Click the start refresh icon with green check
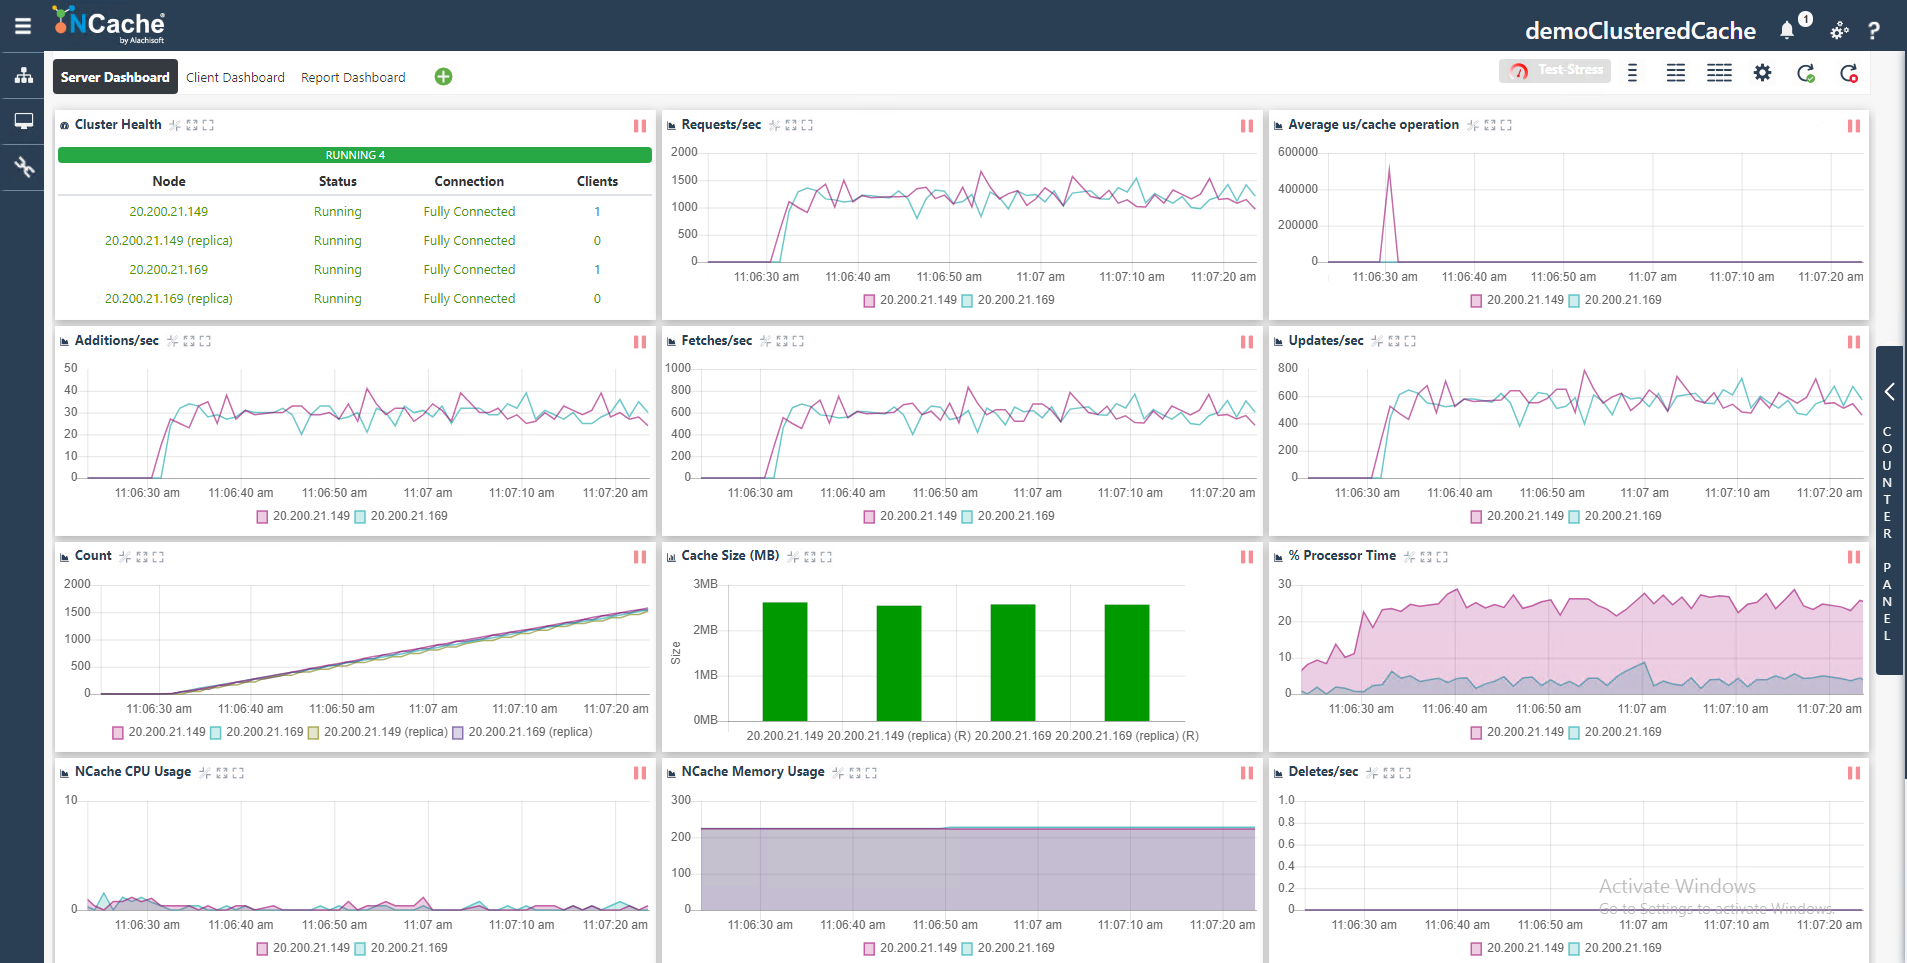 click(1806, 73)
